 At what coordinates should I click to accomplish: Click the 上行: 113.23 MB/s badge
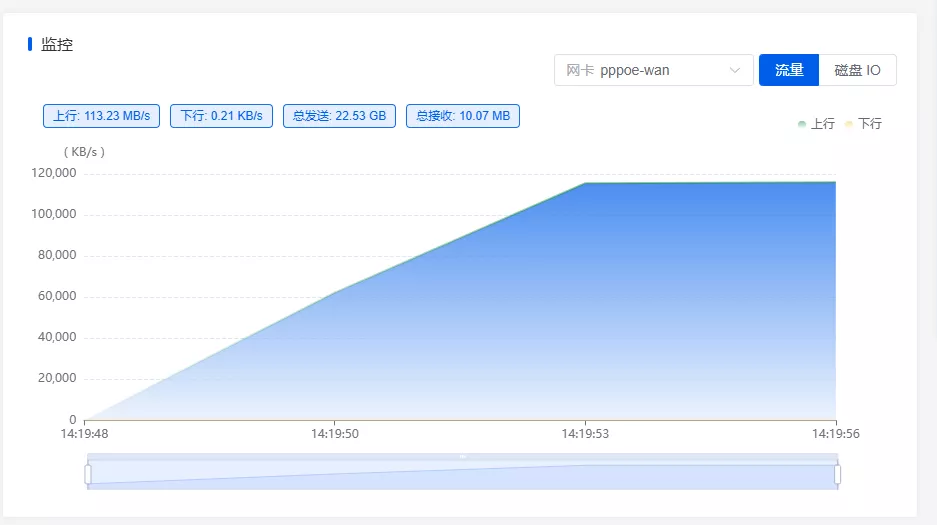[x=101, y=116]
